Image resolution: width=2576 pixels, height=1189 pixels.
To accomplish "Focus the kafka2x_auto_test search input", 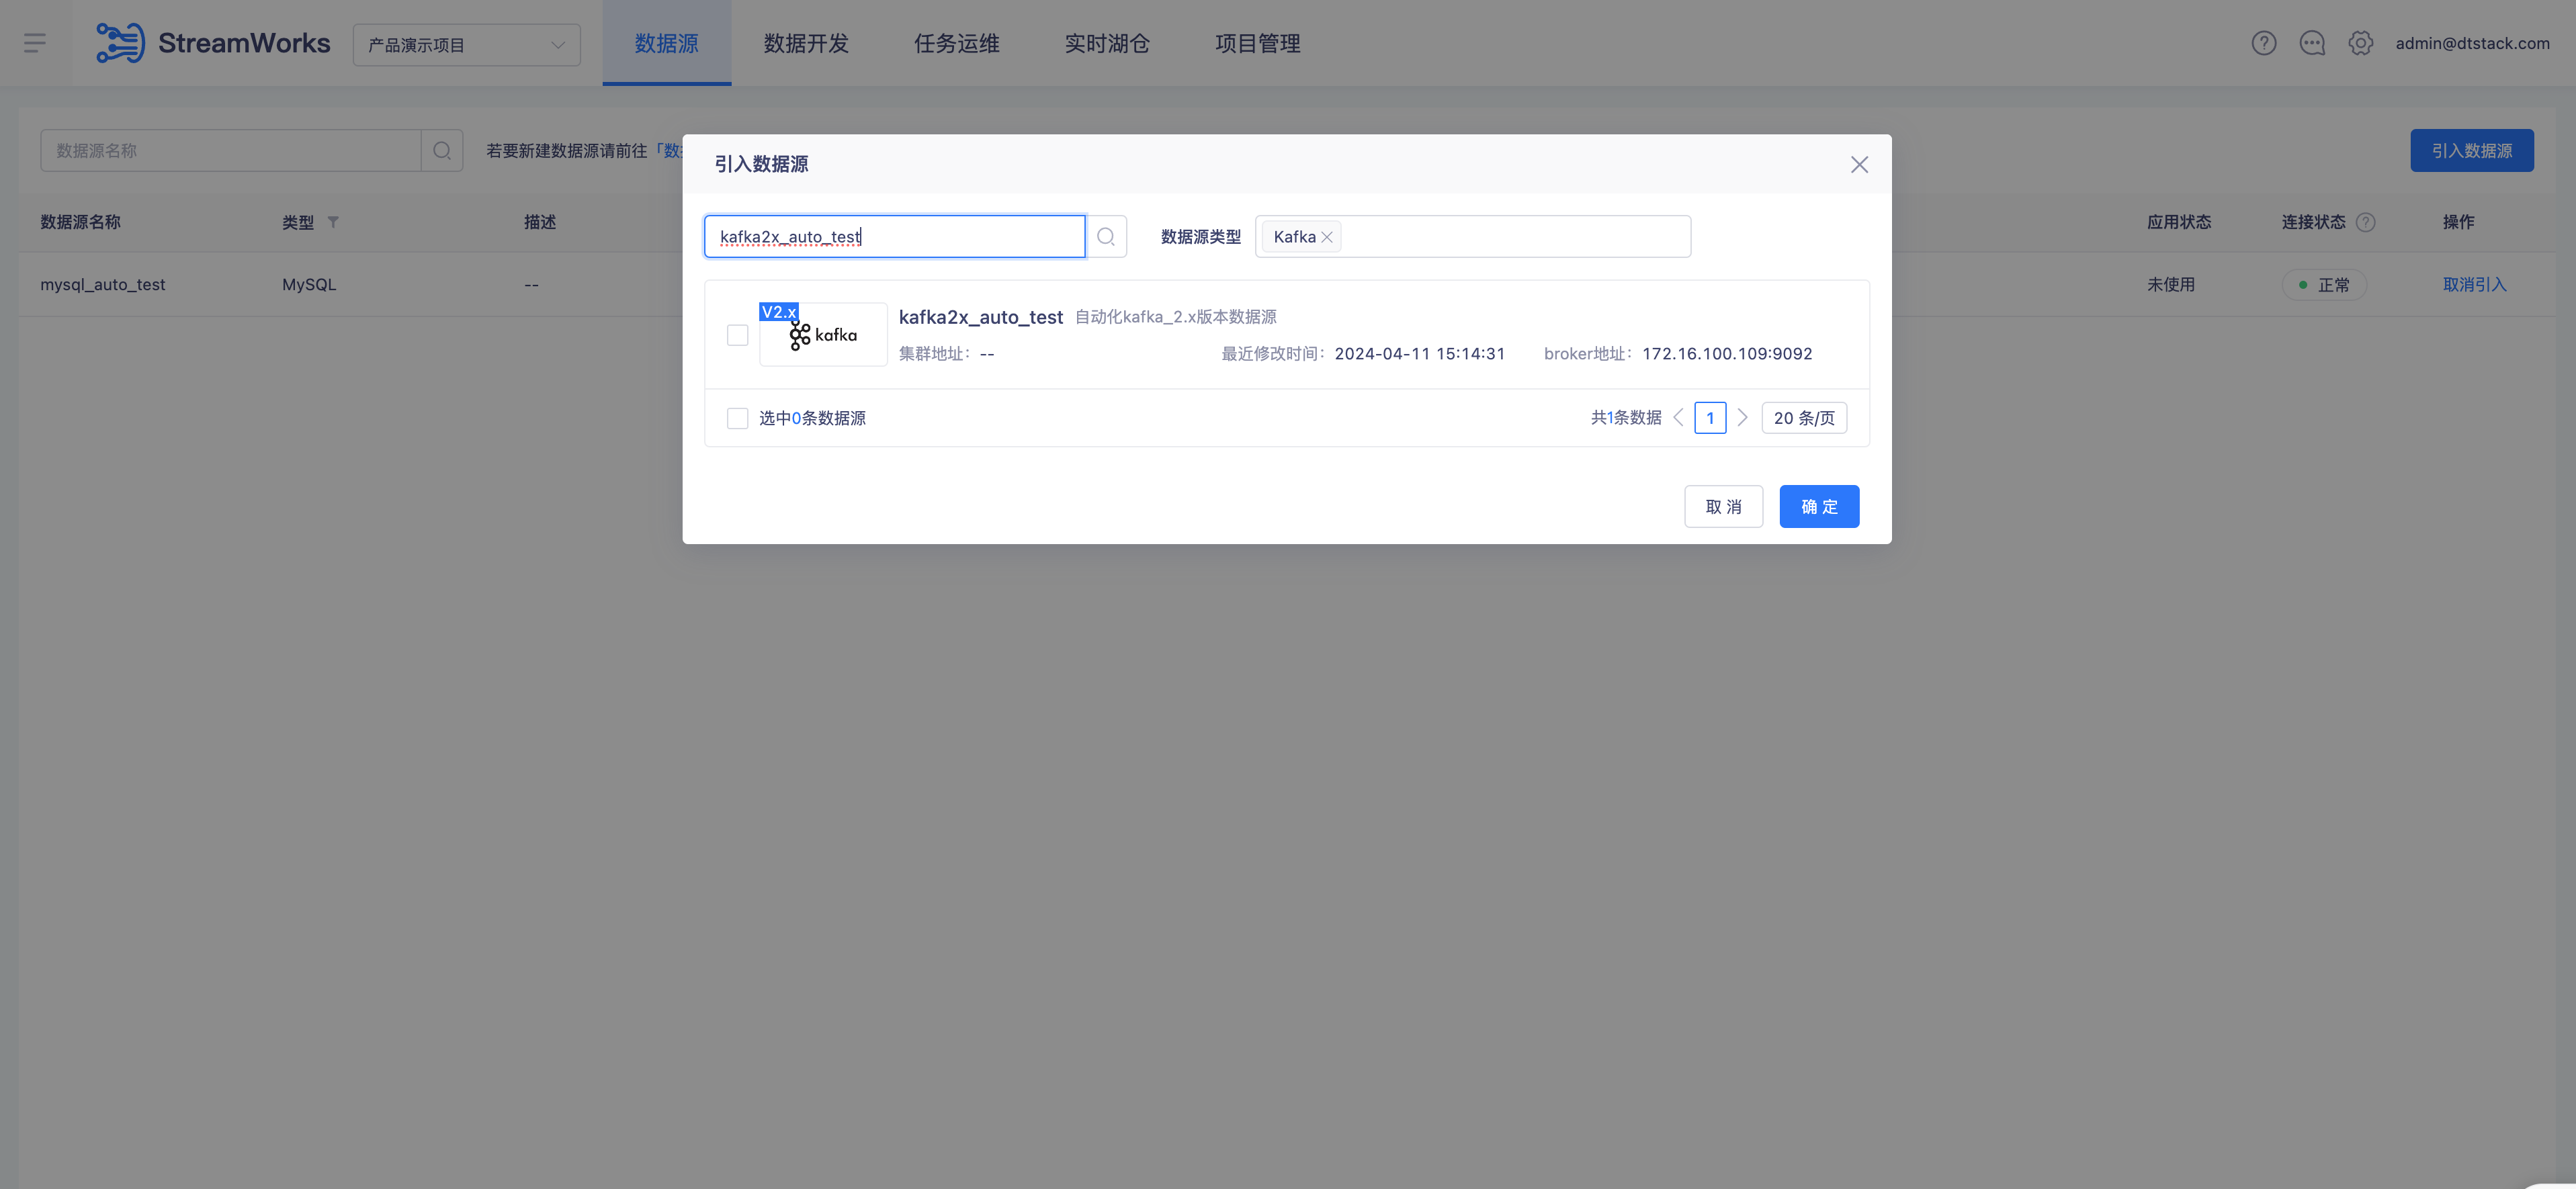I will [x=895, y=237].
